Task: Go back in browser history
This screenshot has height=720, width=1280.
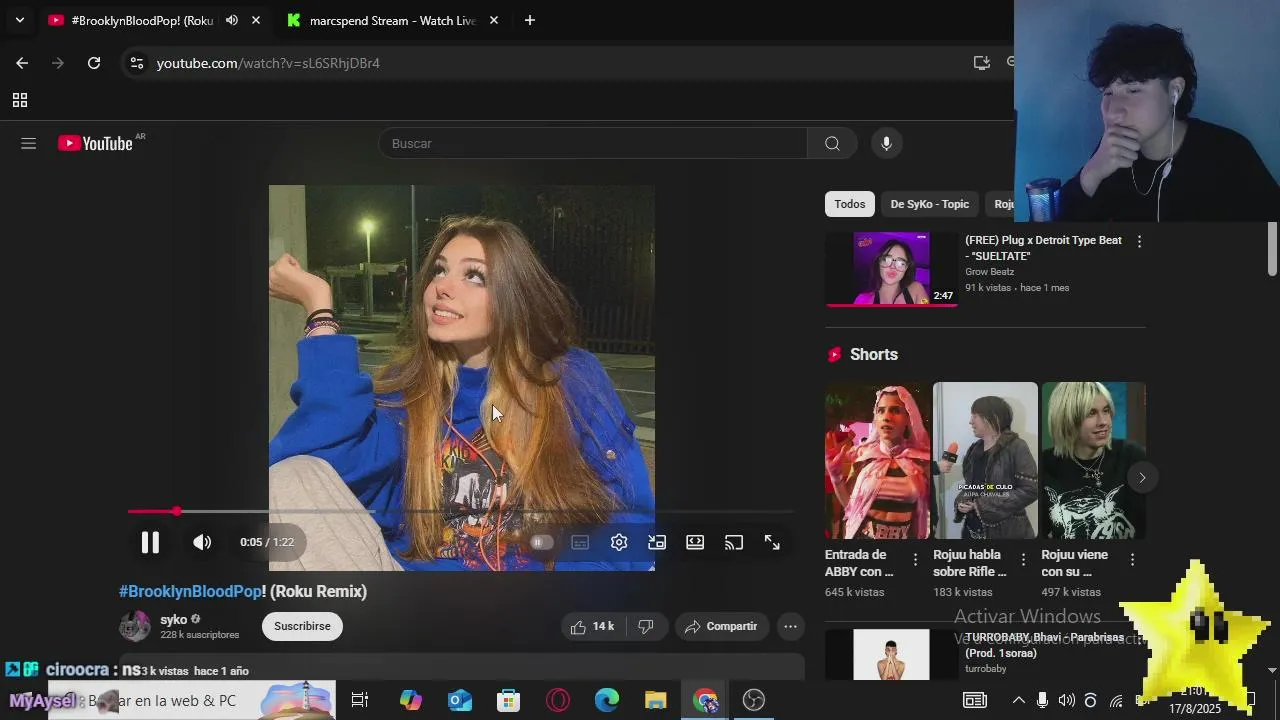Action: tap(22, 63)
